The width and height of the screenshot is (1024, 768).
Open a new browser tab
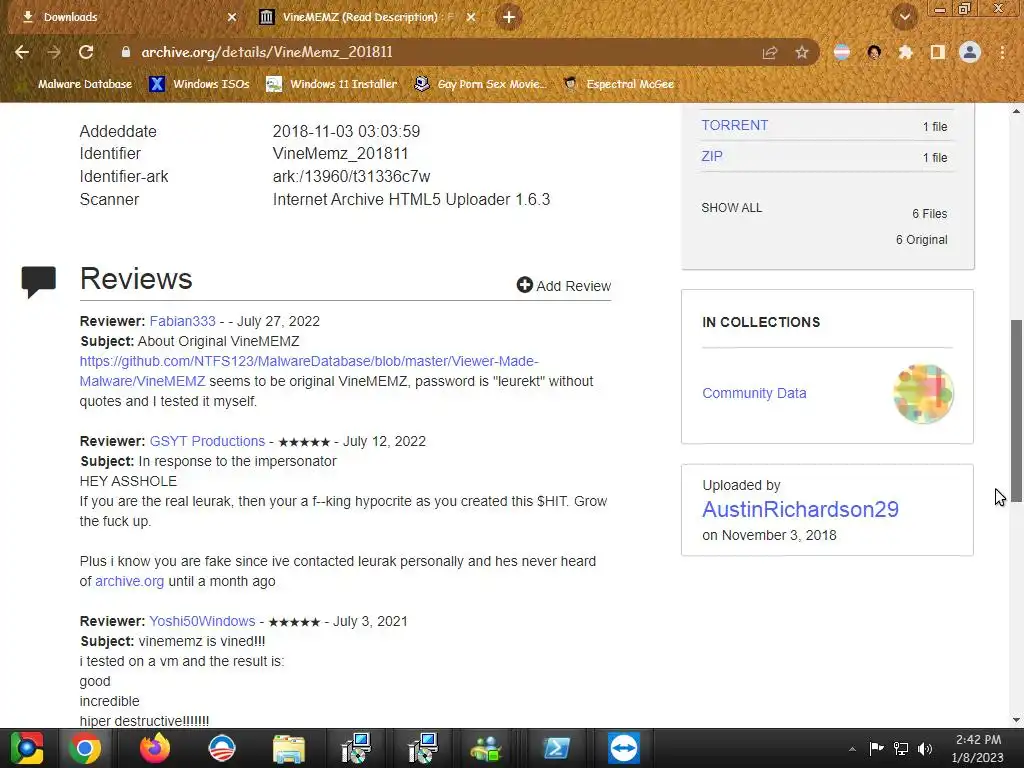pyautogui.click(x=509, y=17)
